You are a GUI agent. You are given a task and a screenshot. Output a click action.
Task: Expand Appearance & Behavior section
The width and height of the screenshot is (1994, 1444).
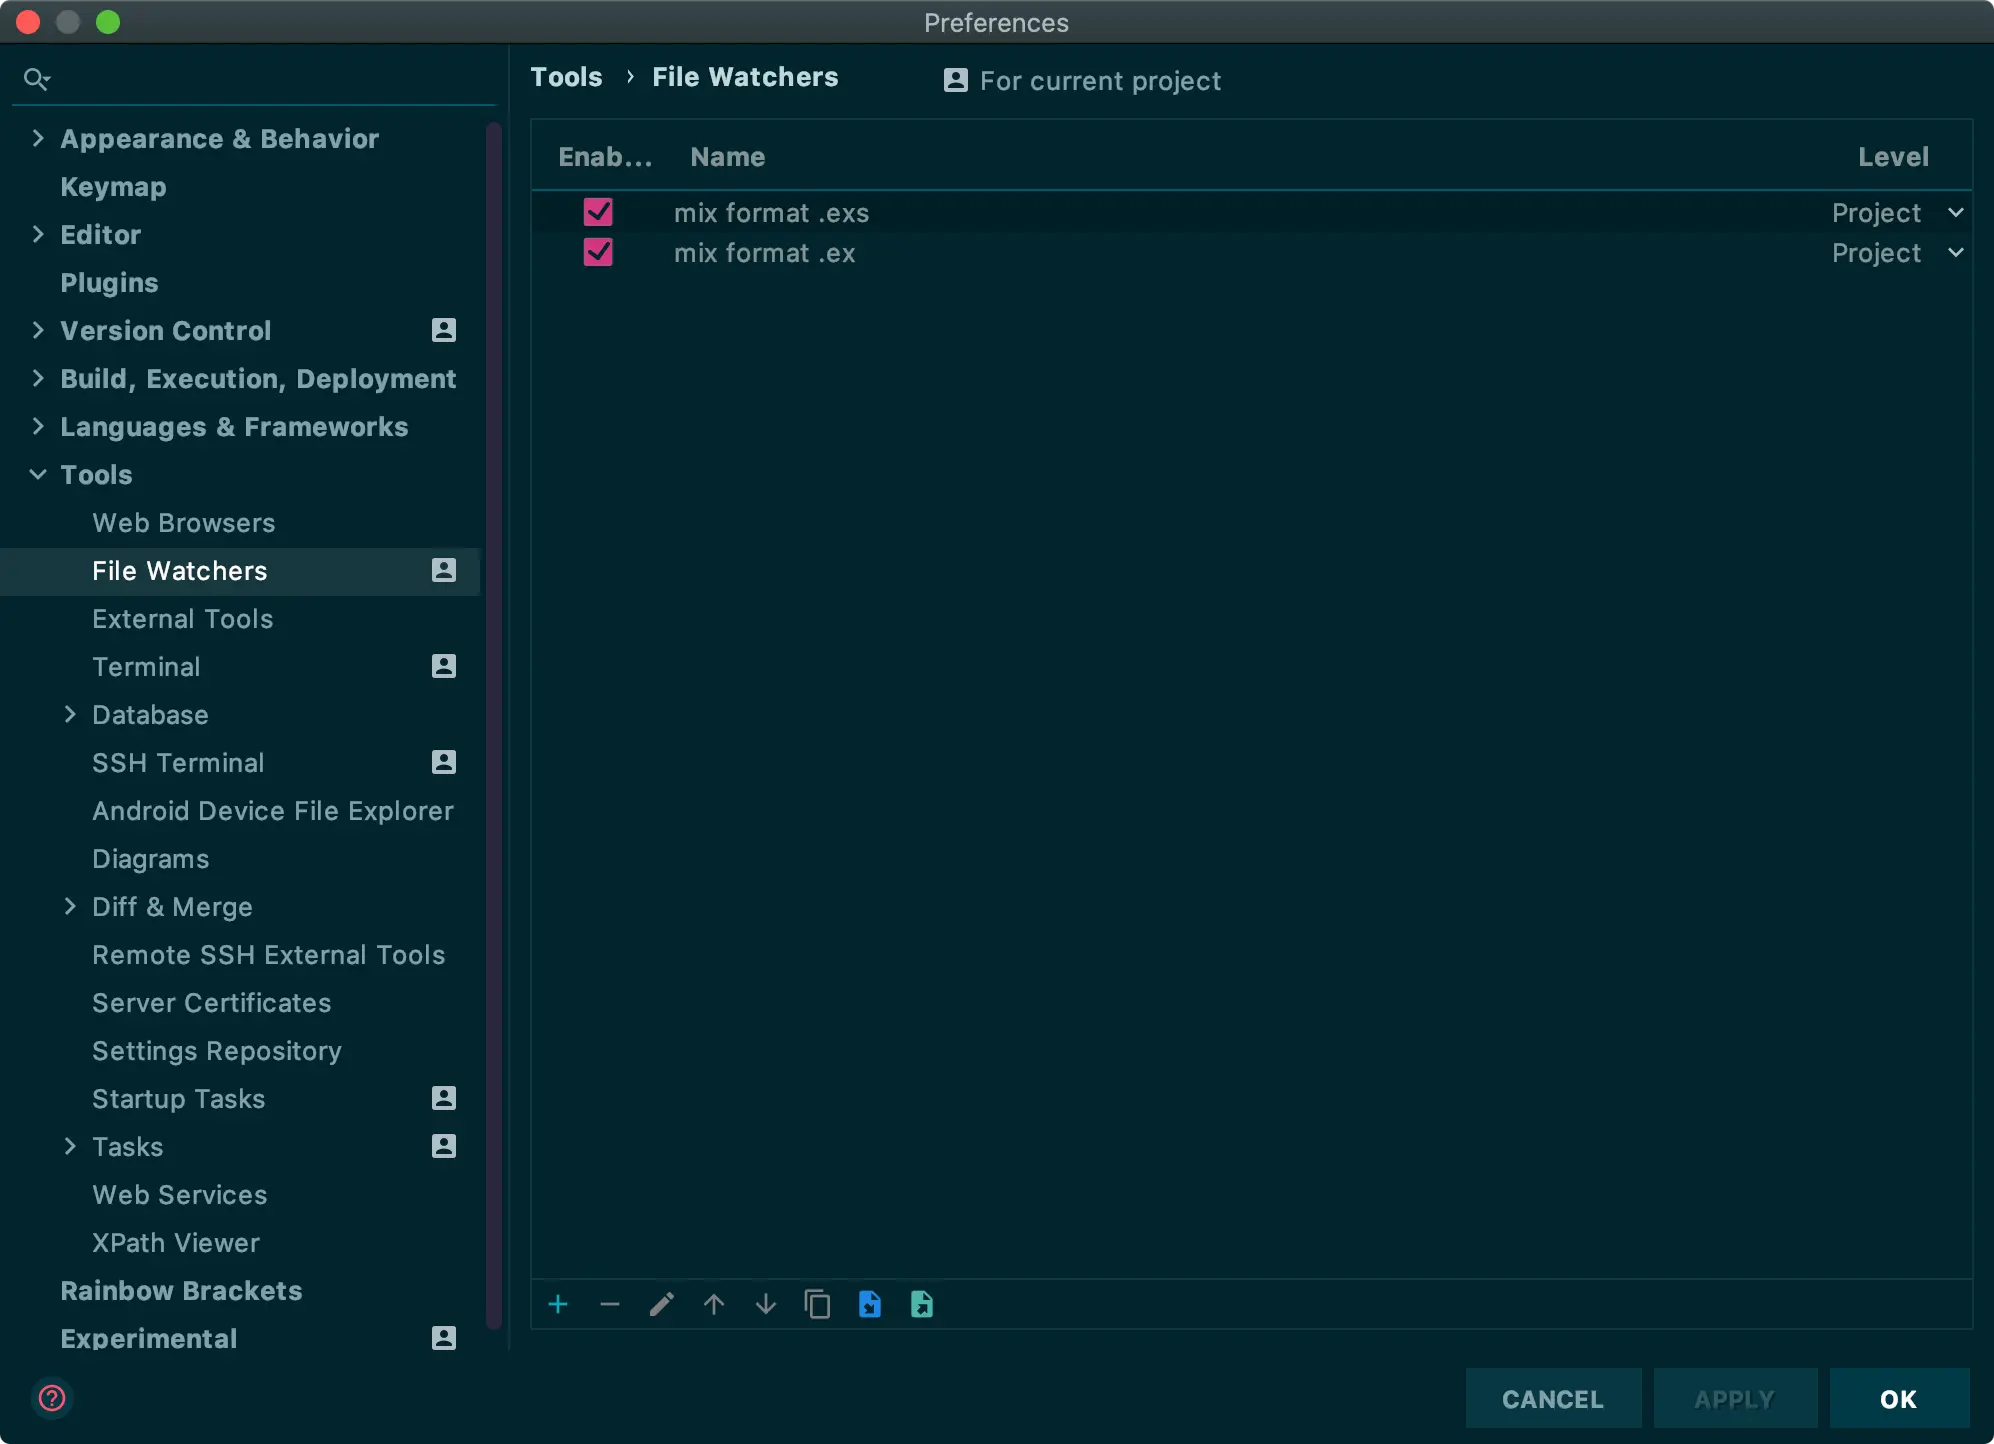[x=38, y=138]
